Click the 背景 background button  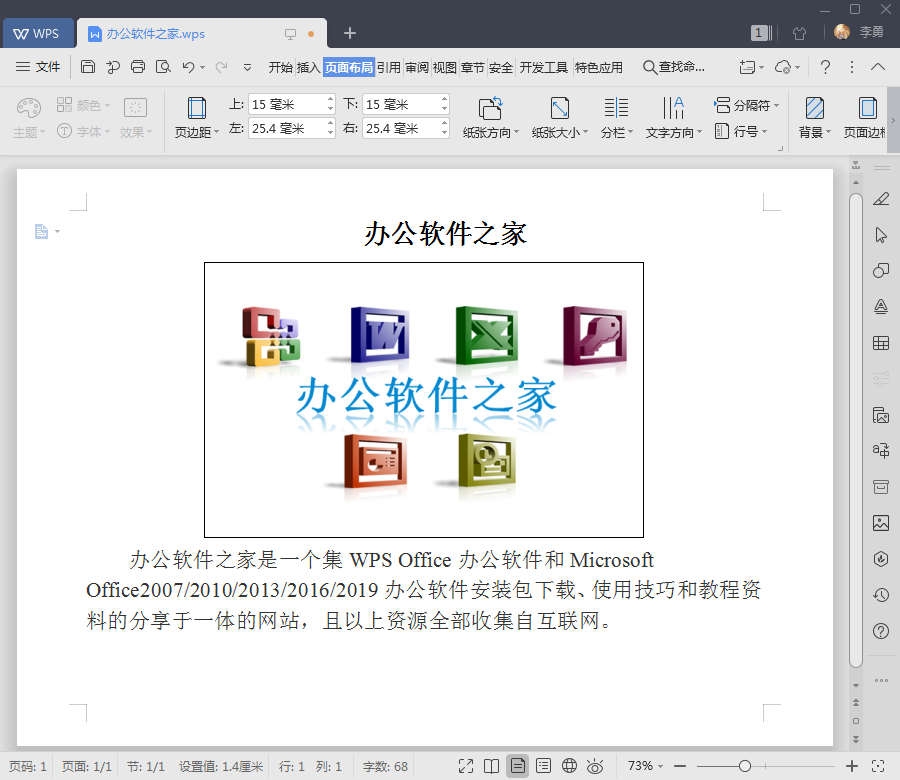(x=814, y=118)
